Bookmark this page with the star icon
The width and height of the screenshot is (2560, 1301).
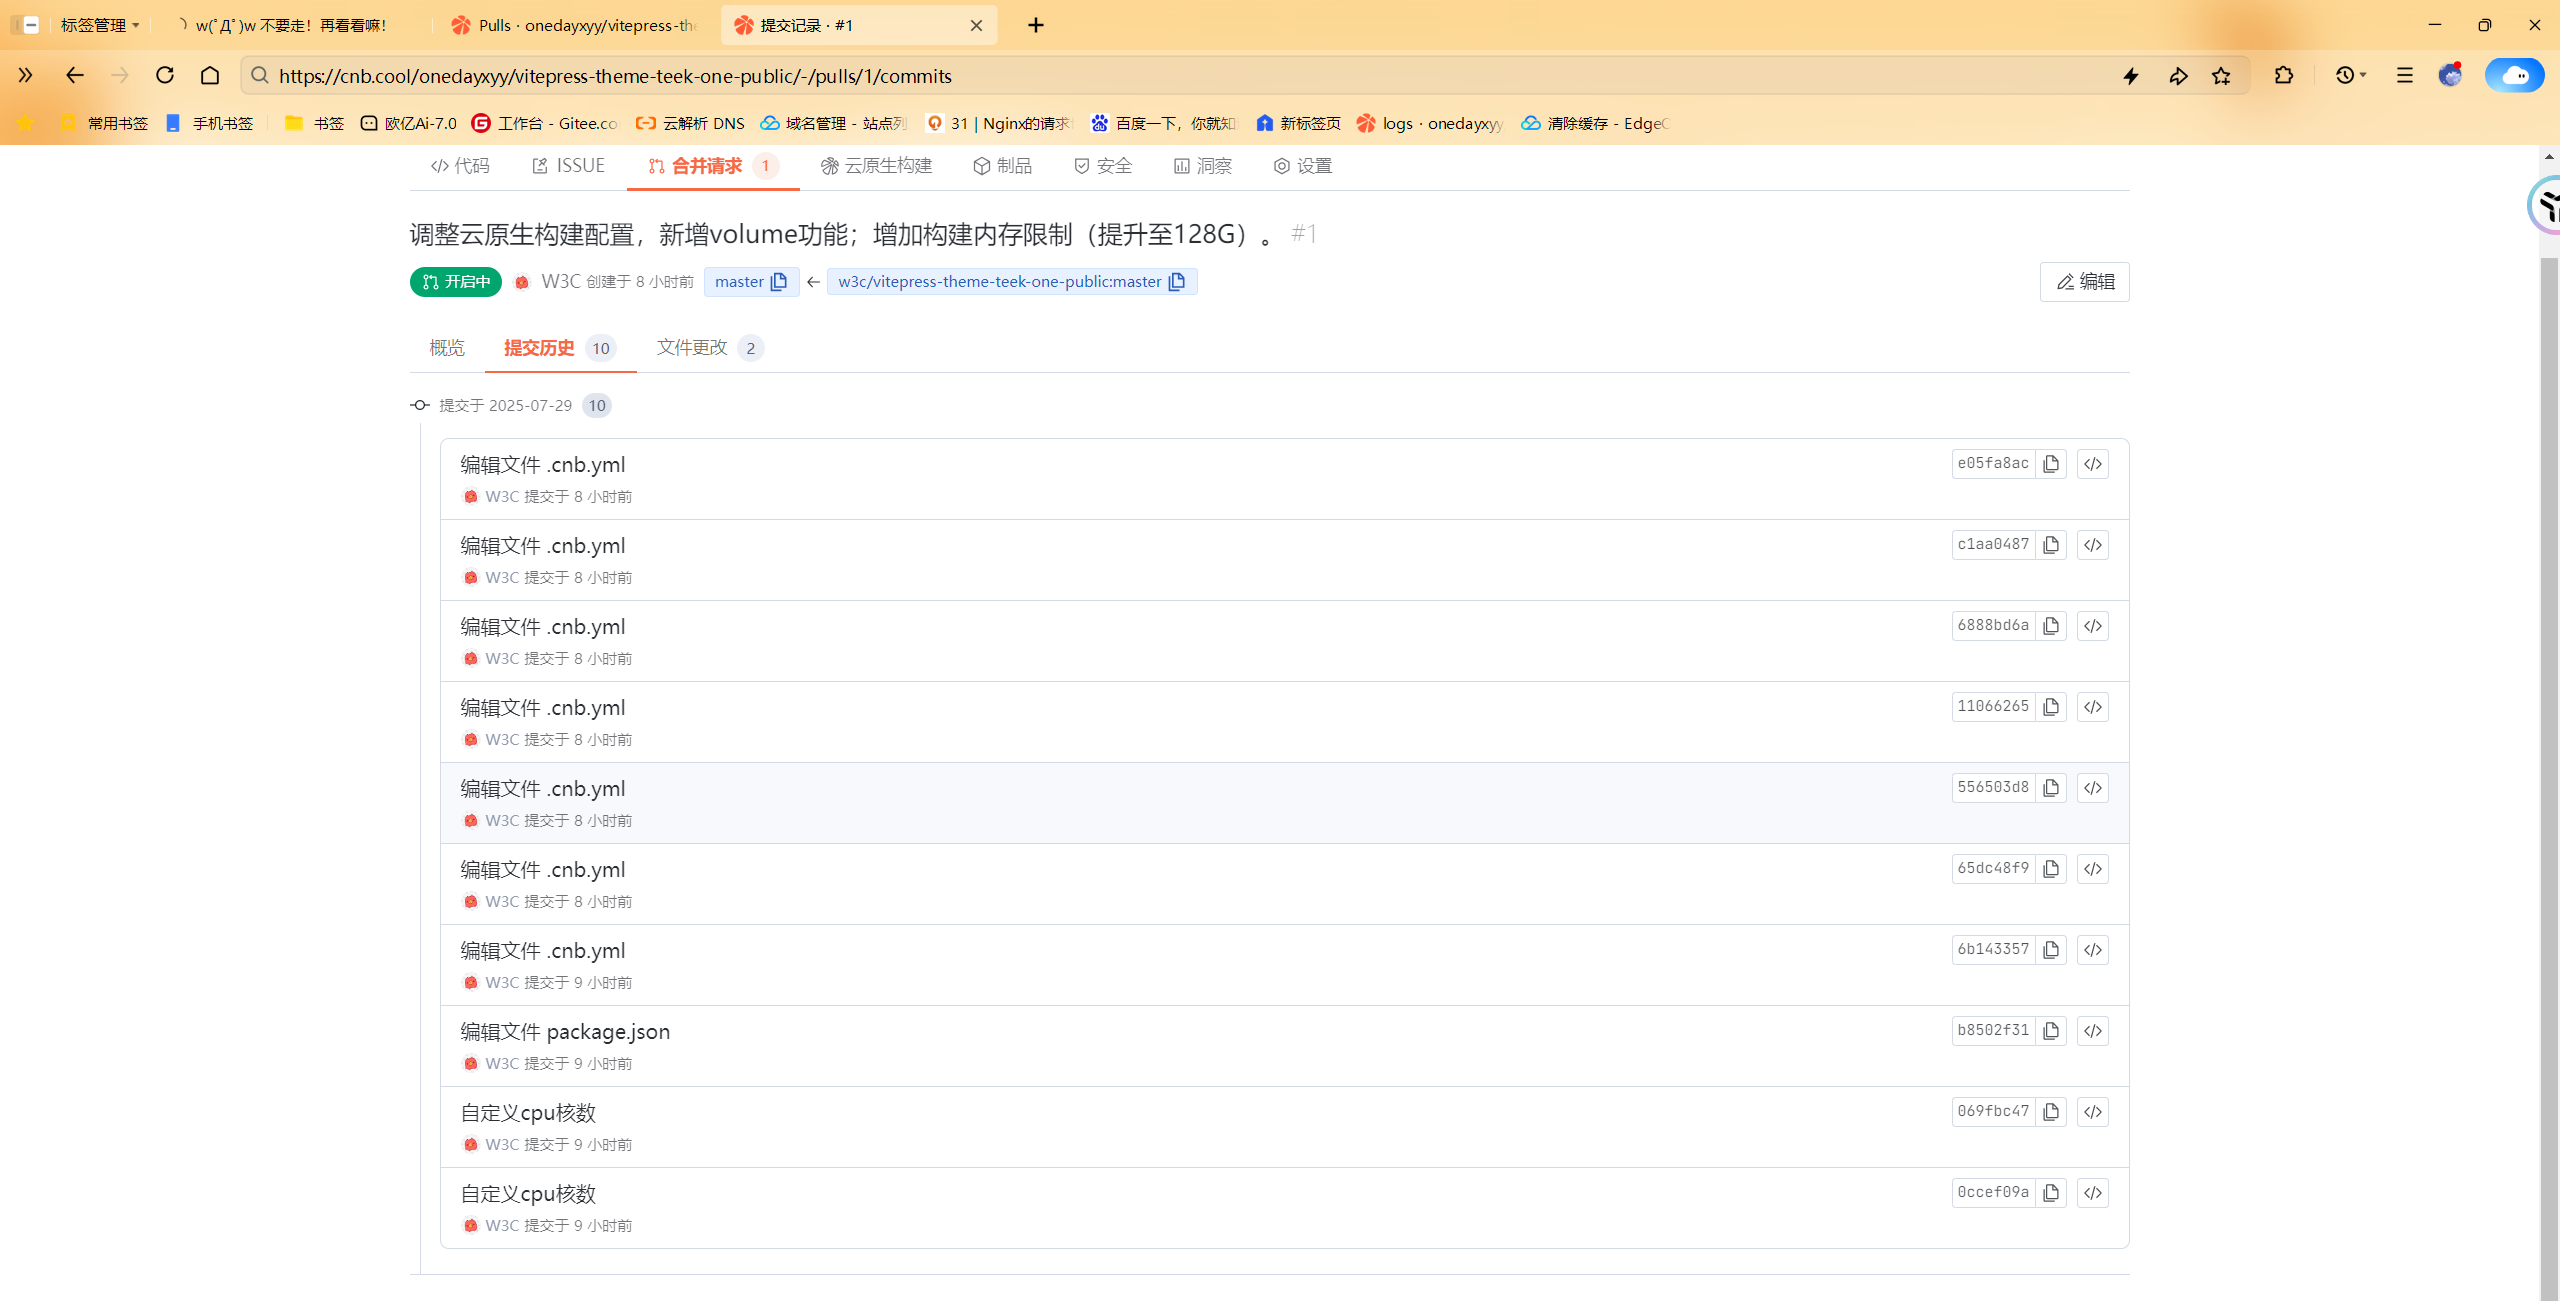tap(2222, 76)
